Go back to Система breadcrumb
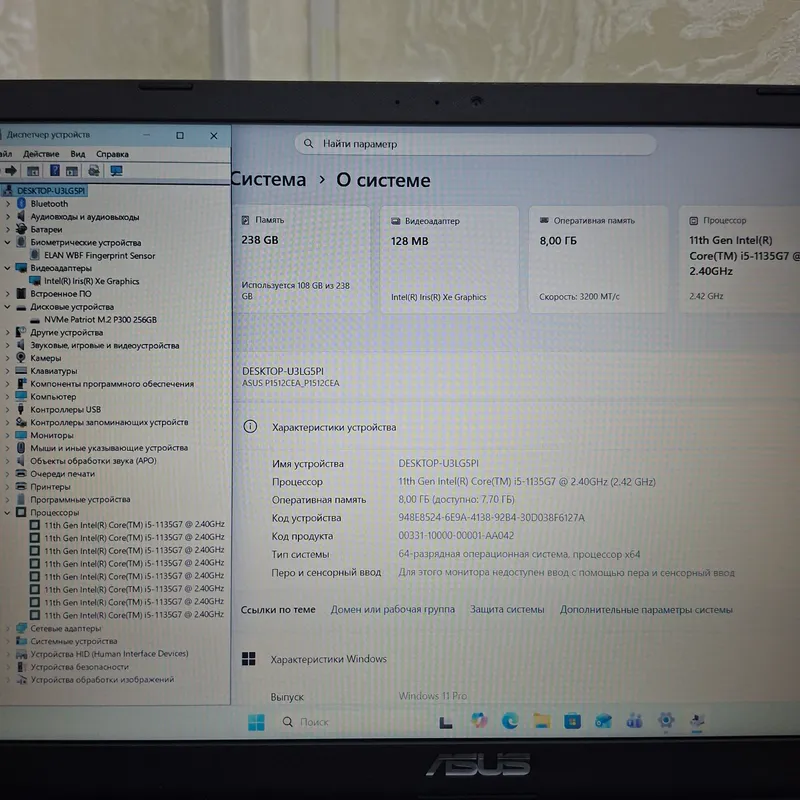This screenshot has width=800, height=800. [269, 180]
